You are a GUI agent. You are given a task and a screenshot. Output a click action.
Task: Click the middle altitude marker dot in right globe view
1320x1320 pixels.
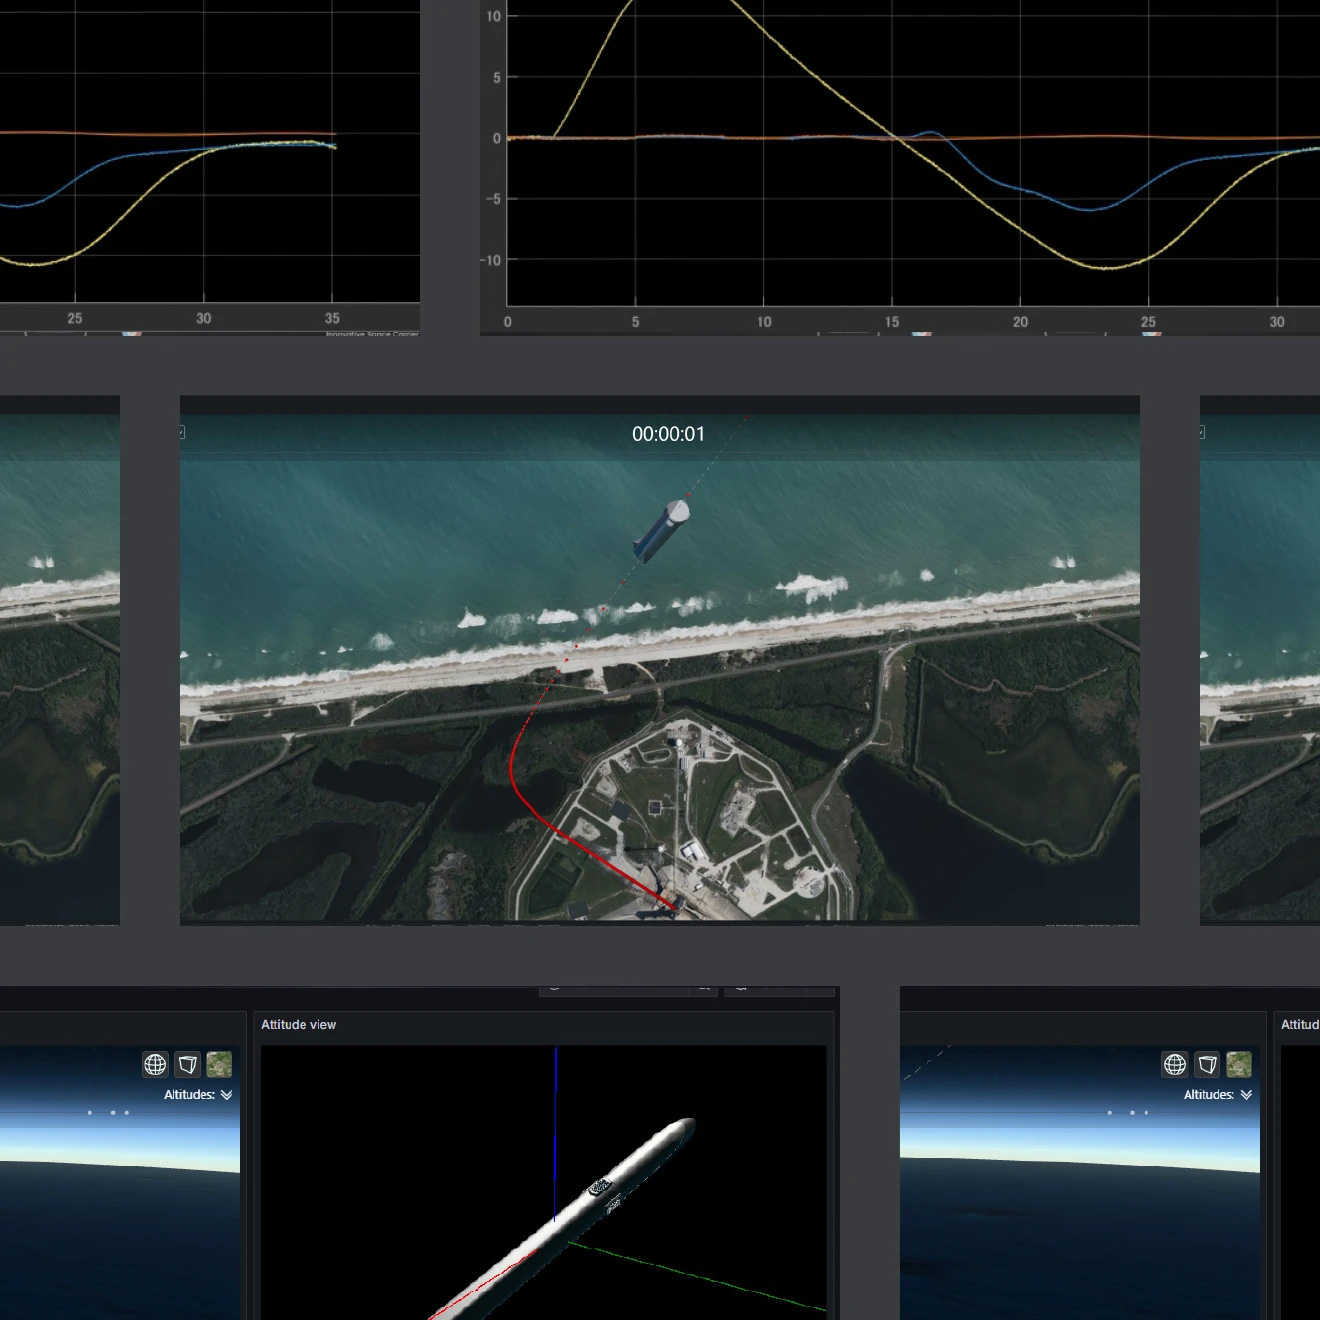tap(1131, 1113)
